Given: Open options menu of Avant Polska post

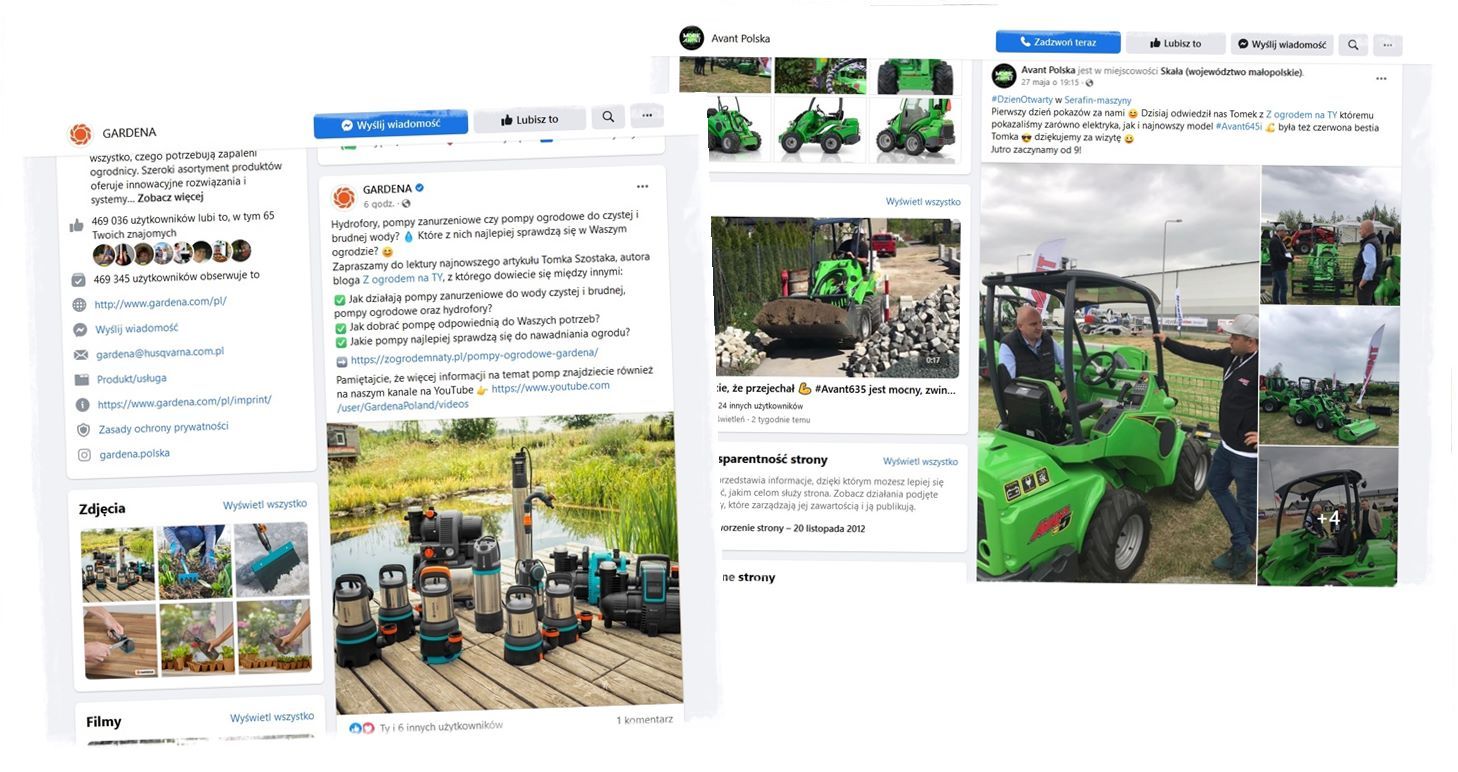Looking at the screenshot, I should click(x=1381, y=78).
